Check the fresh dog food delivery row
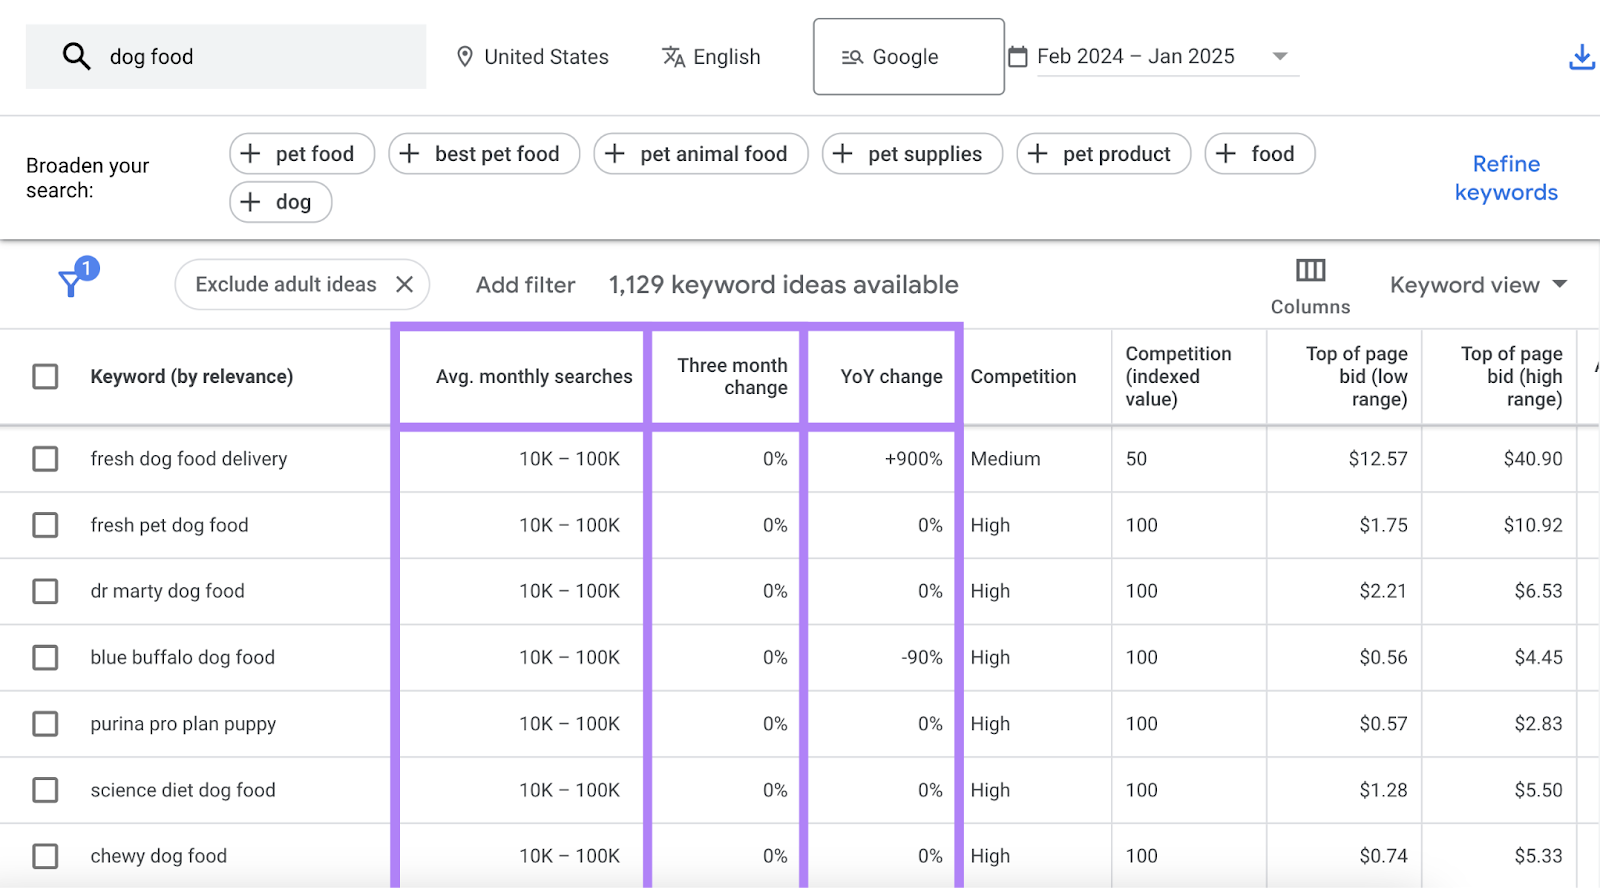The height and width of the screenshot is (888, 1600). (45, 459)
